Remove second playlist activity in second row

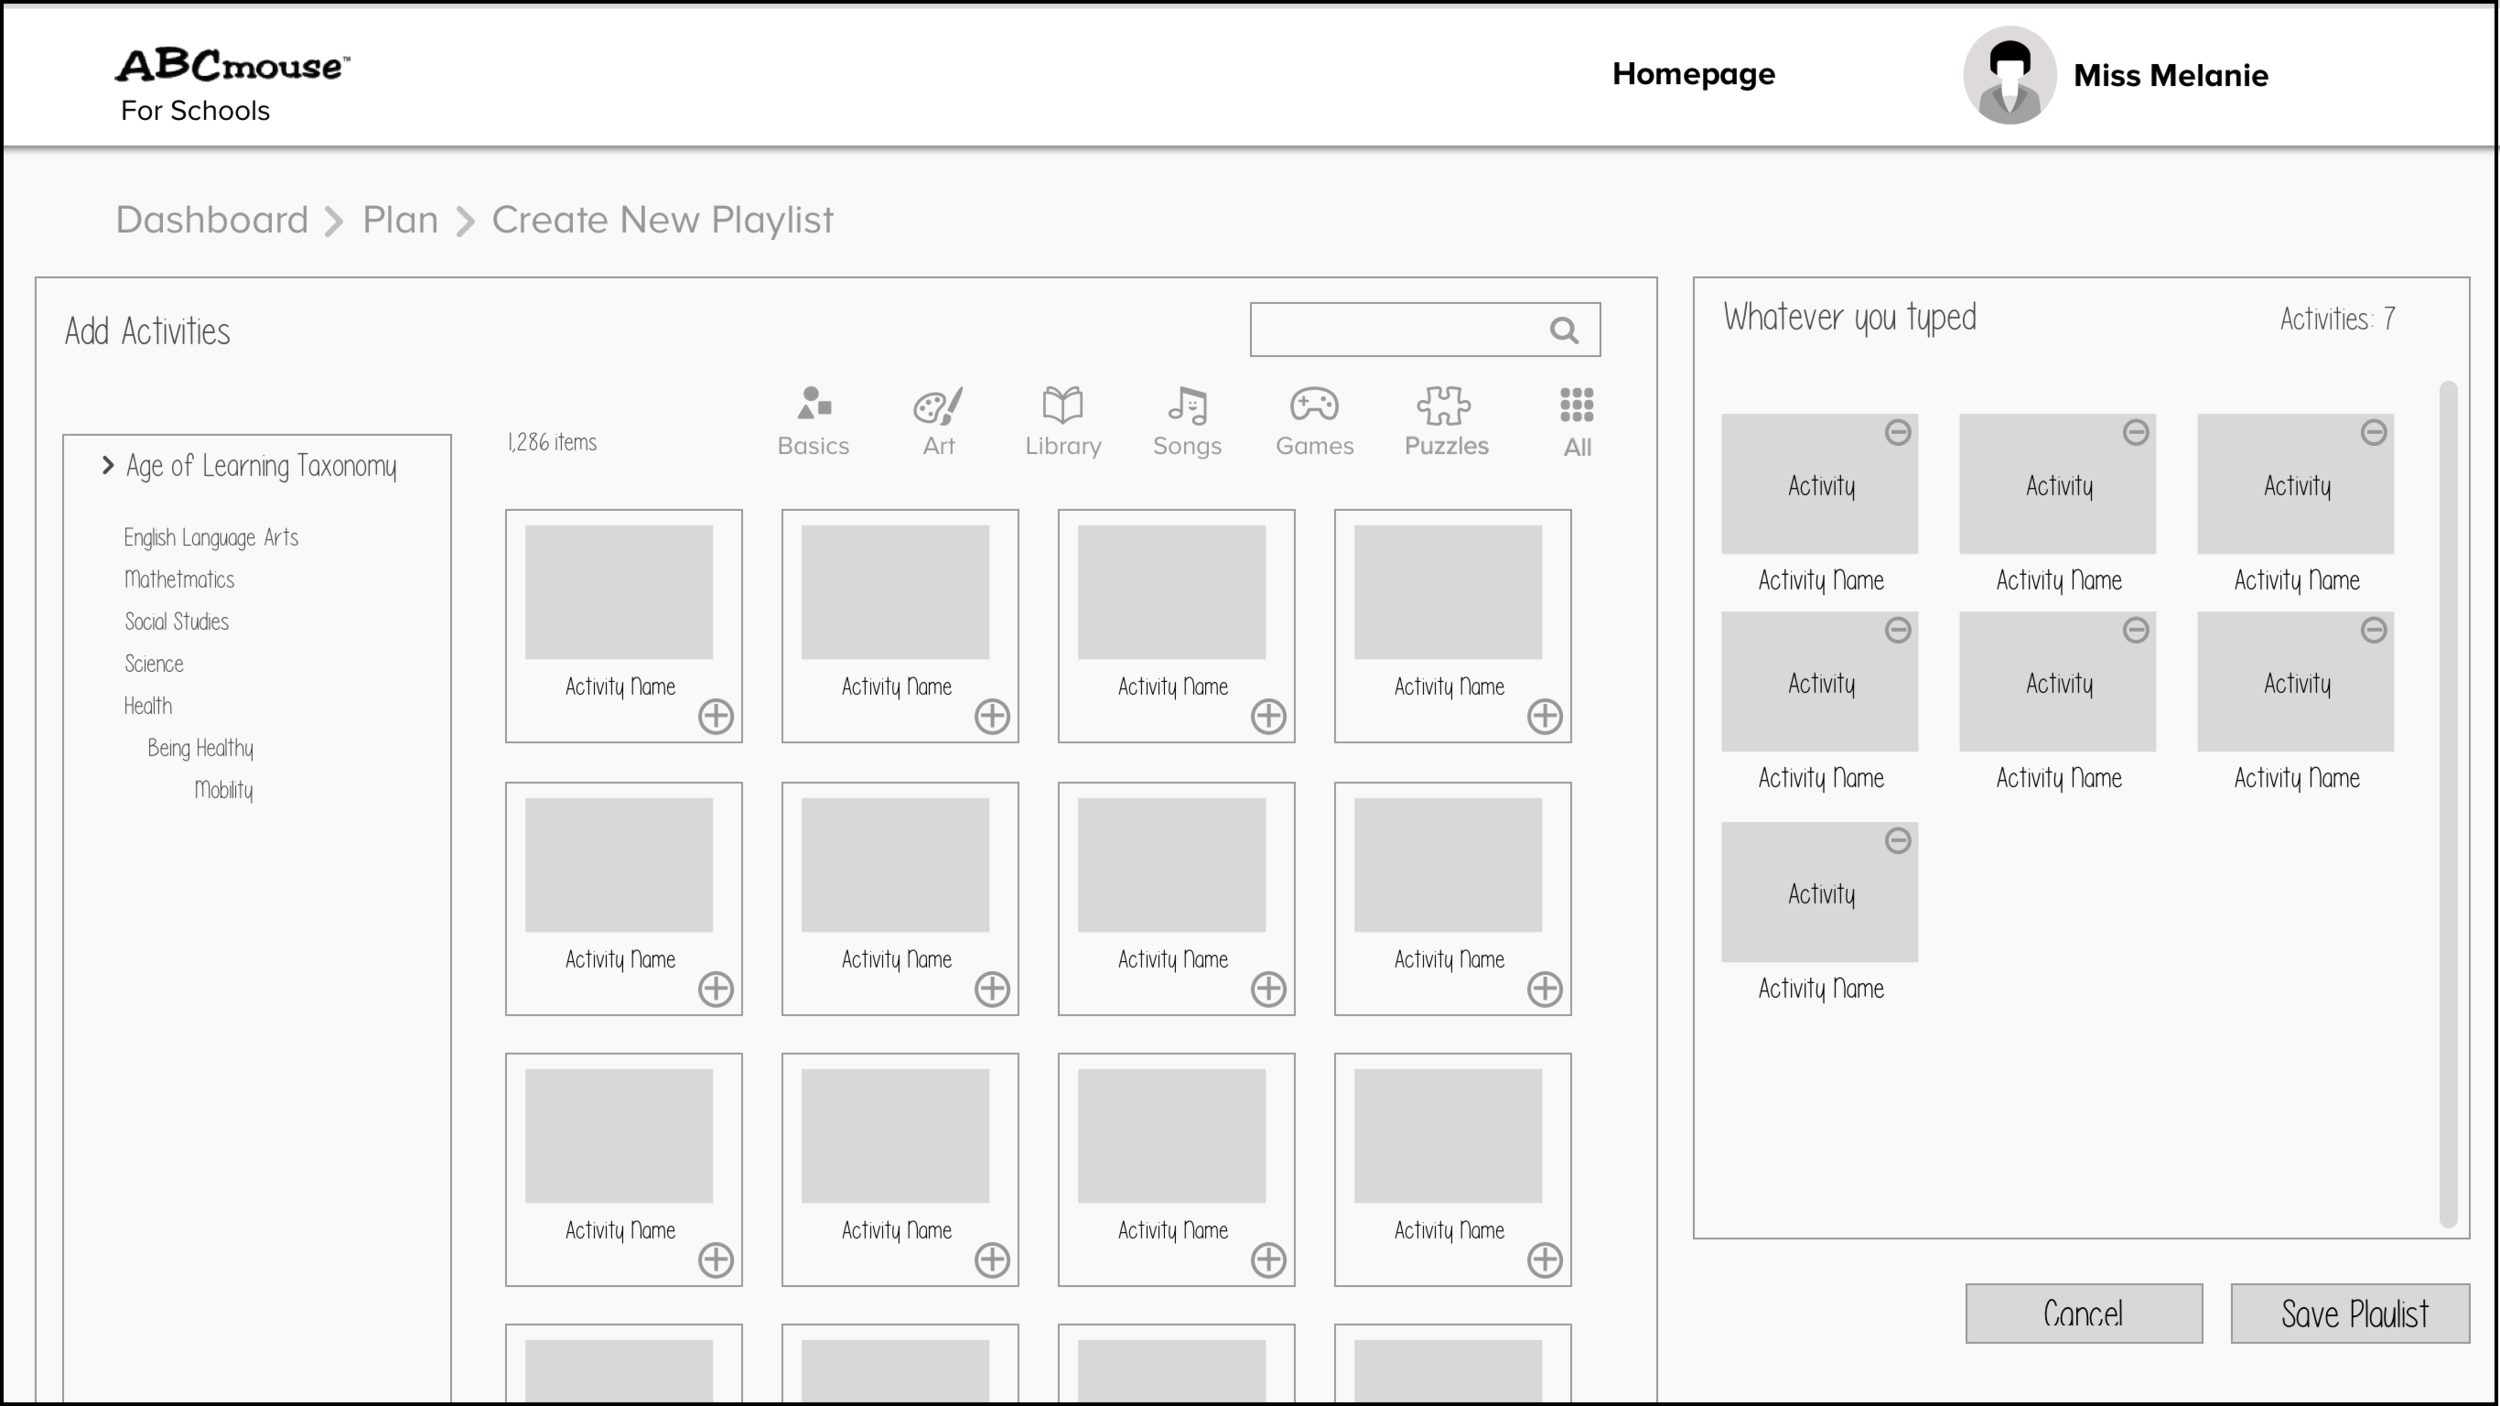[2136, 631]
